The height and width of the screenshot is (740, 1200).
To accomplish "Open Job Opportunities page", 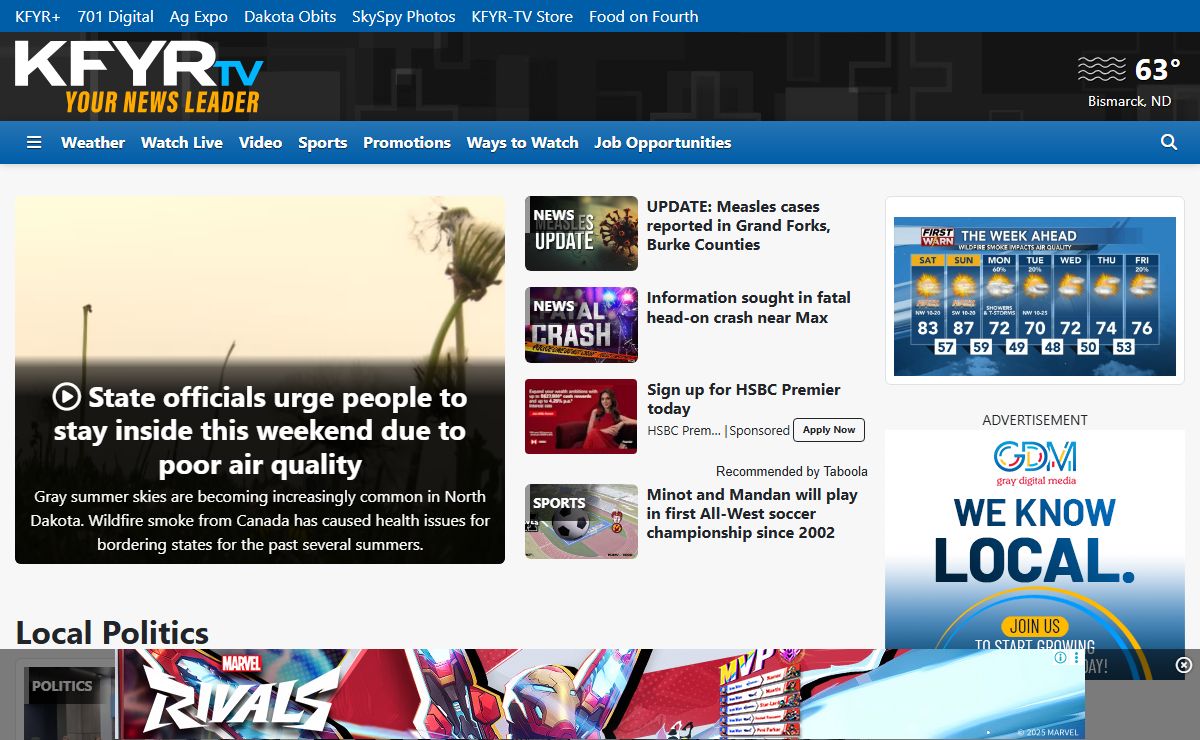I will pyautogui.click(x=663, y=143).
